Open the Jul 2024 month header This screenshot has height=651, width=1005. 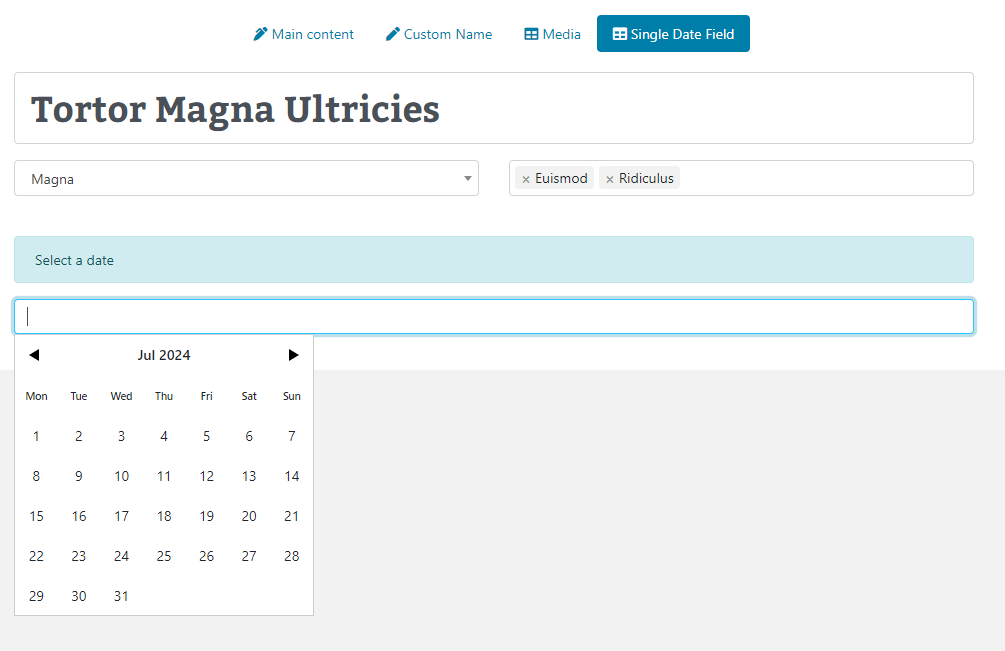tap(164, 354)
